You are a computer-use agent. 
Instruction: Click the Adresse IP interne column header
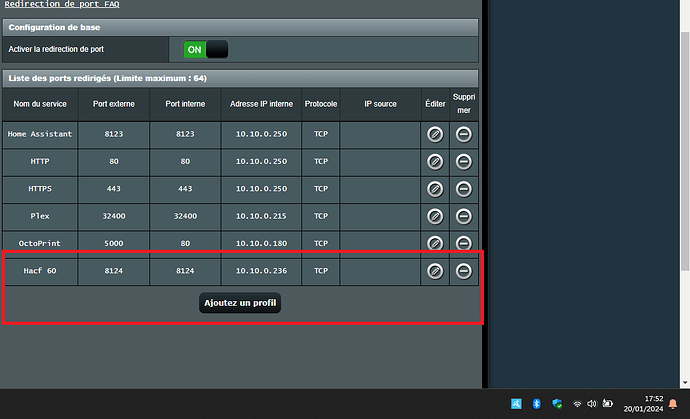tap(261, 104)
